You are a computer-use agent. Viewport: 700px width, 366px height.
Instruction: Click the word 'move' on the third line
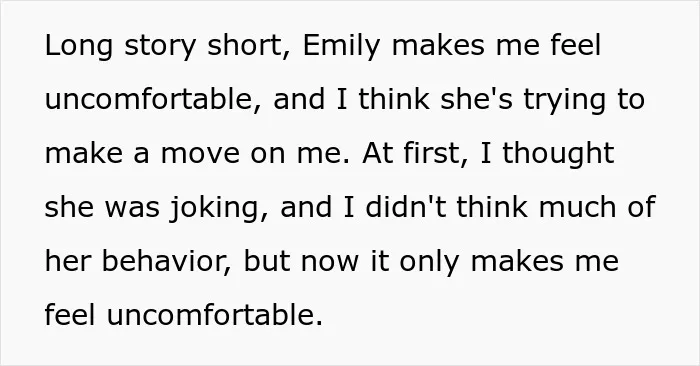(200, 154)
